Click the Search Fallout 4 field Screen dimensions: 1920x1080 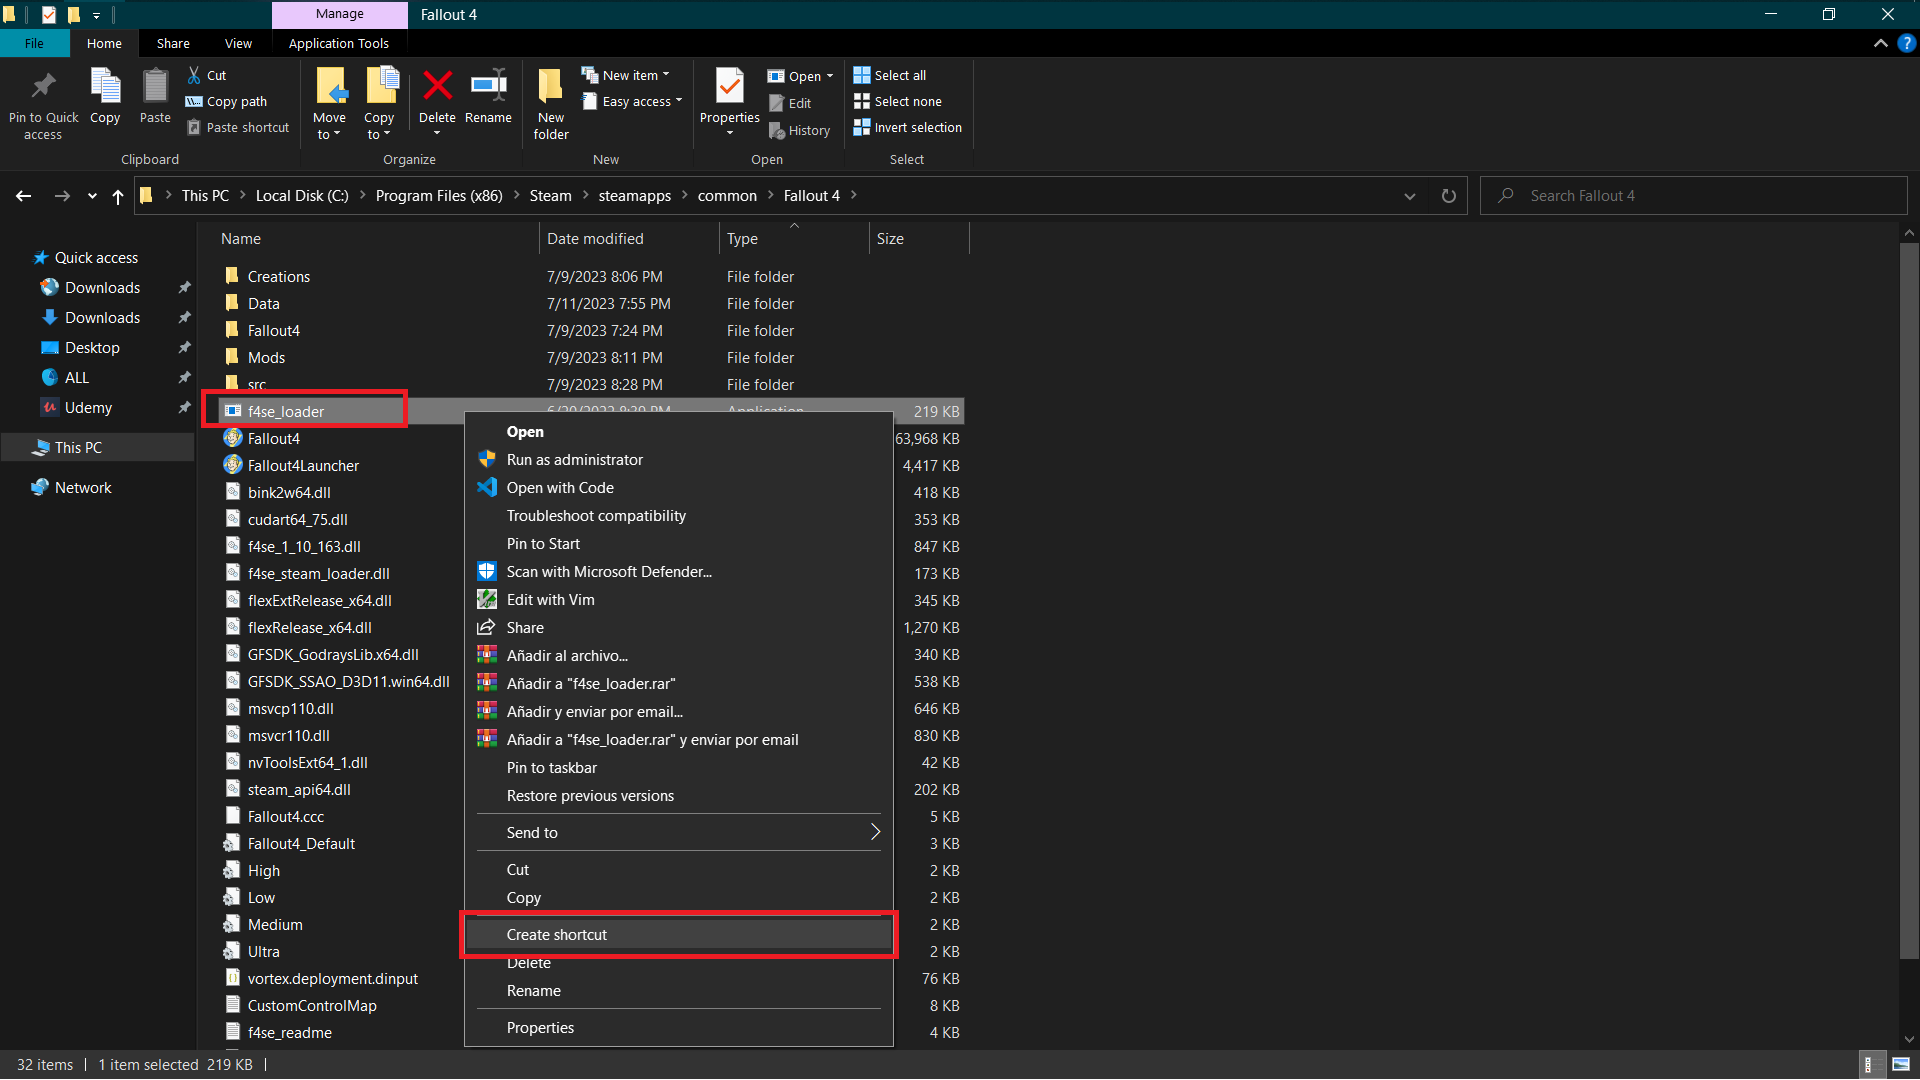(1700, 196)
